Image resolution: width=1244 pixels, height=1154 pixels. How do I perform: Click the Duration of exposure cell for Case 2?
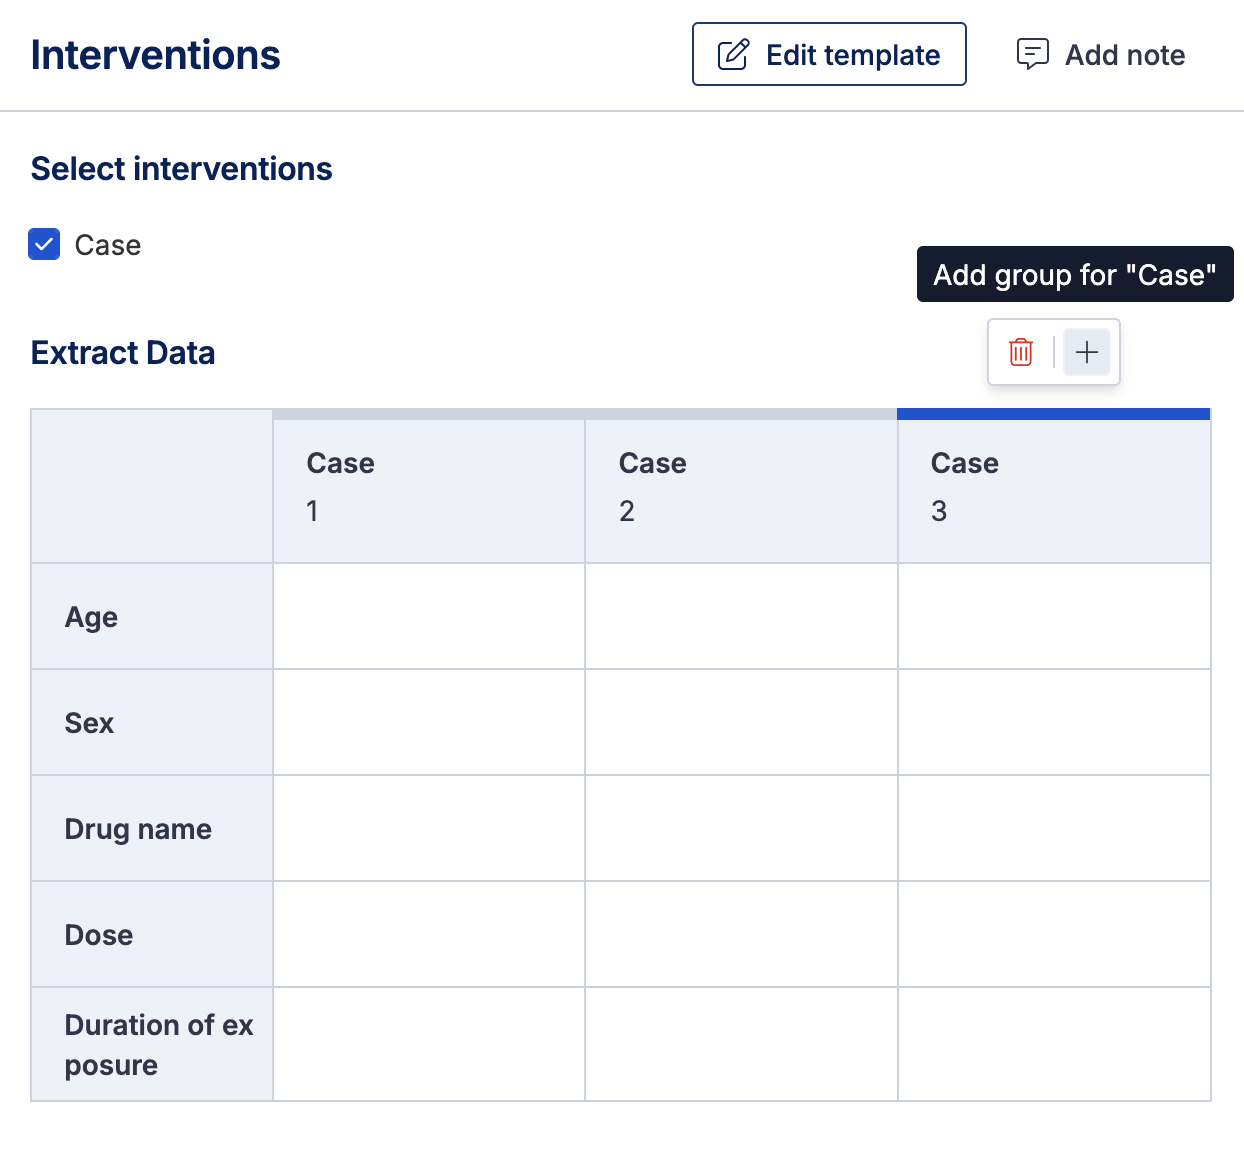click(x=741, y=1044)
